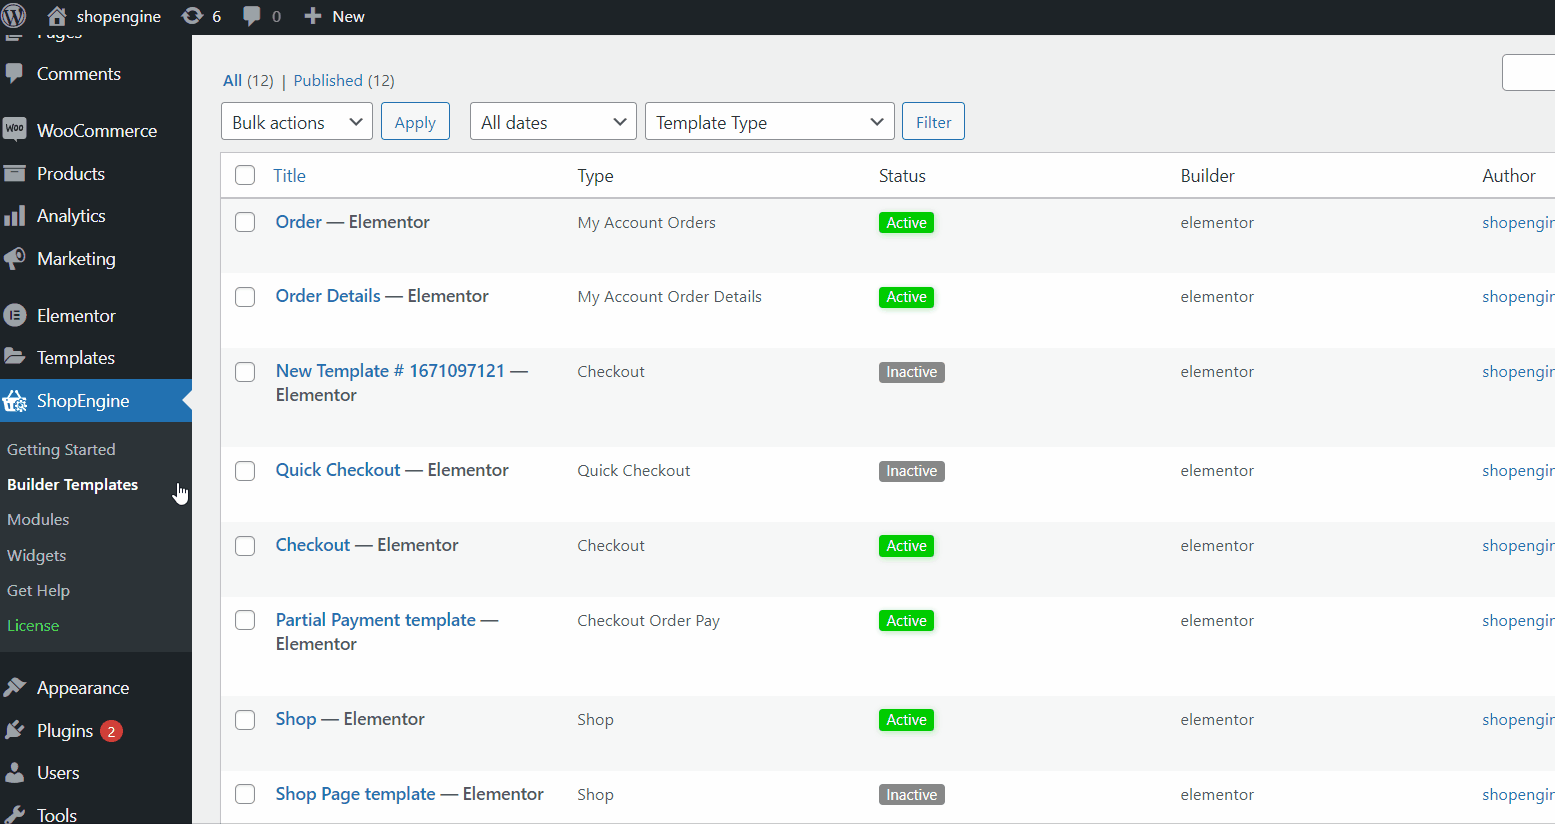Screen dimensions: 1555x824
Task: Click the Tools wrench icon
Action: pyautogui.click(x=14, y=815)
